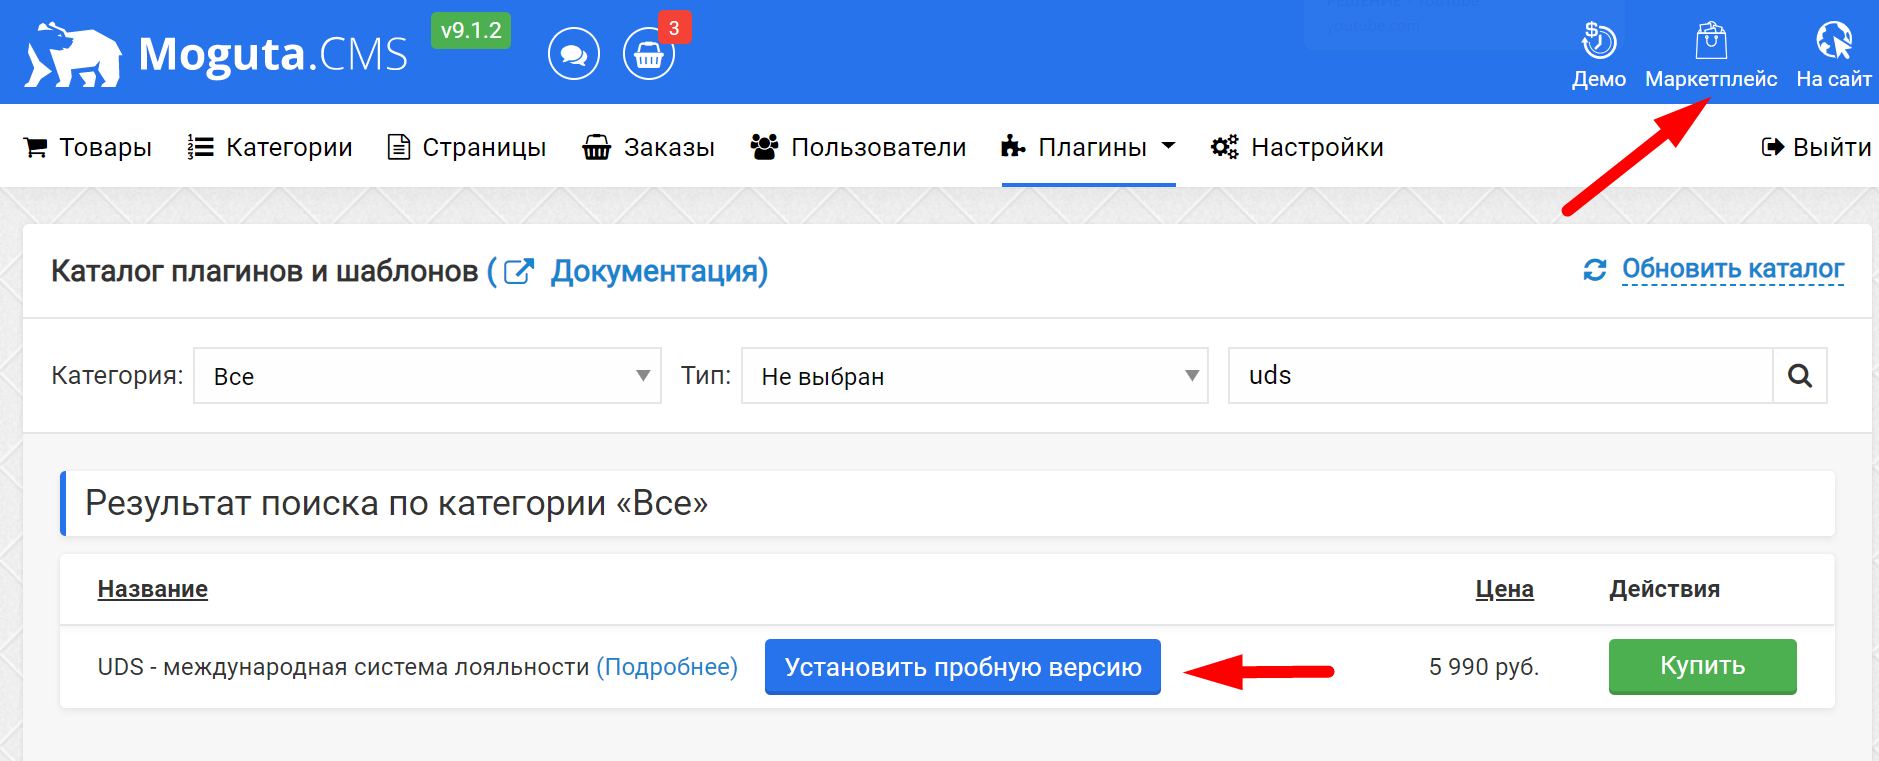This screenshot has width=1879, height=761.
Task: Open Подробнее link for UDS plugin
Action: point(667,667)
